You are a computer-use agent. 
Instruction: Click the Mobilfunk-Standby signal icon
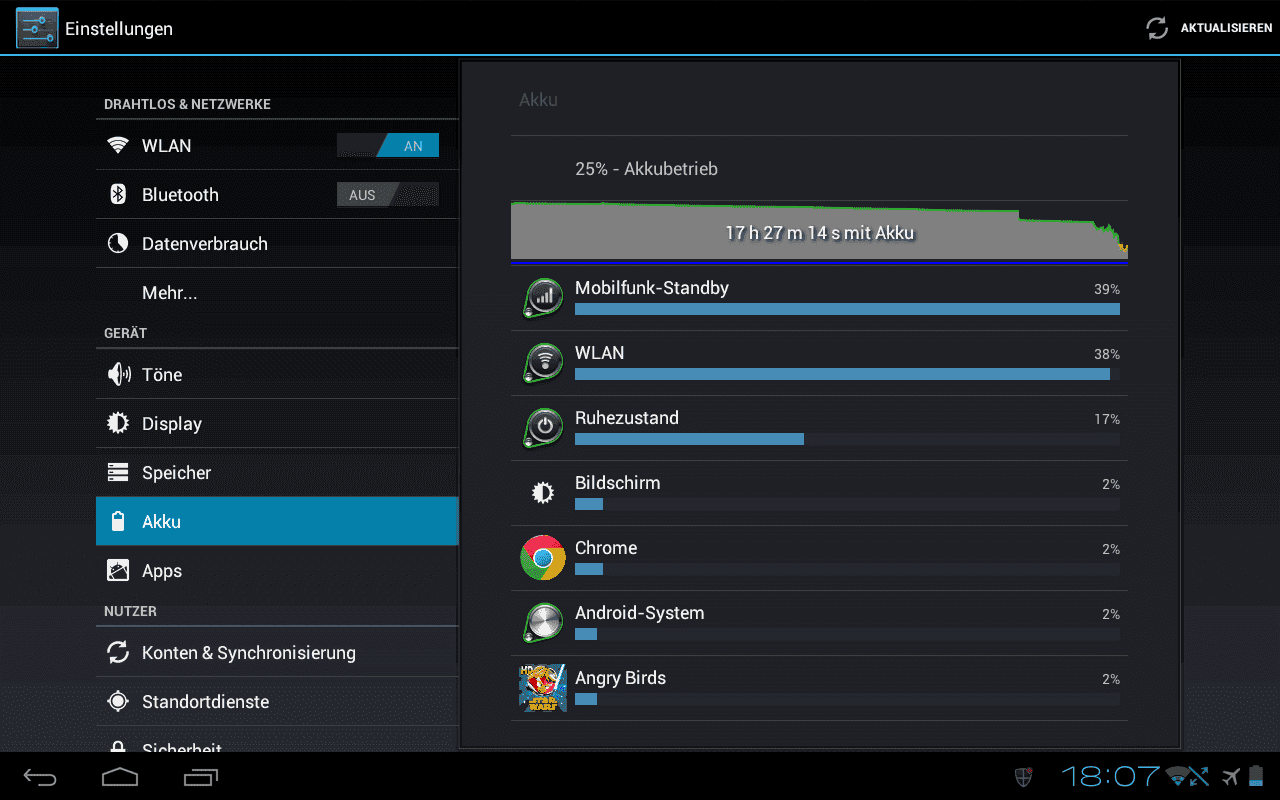pos(543,297)
